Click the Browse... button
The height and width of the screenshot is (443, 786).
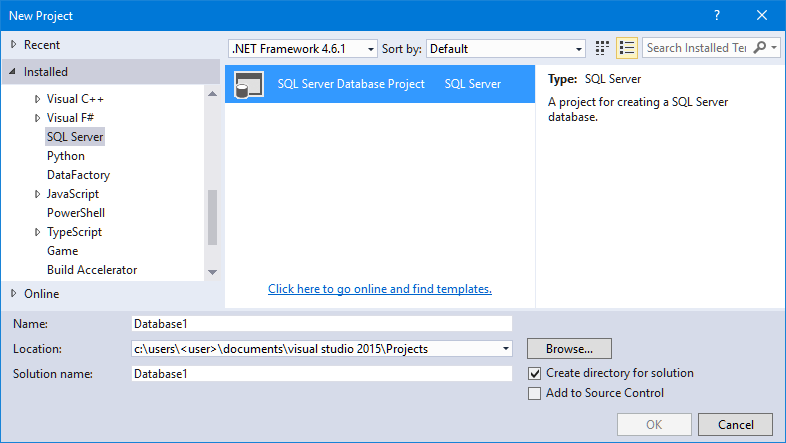pyautogui.click(x=569, y=349)
